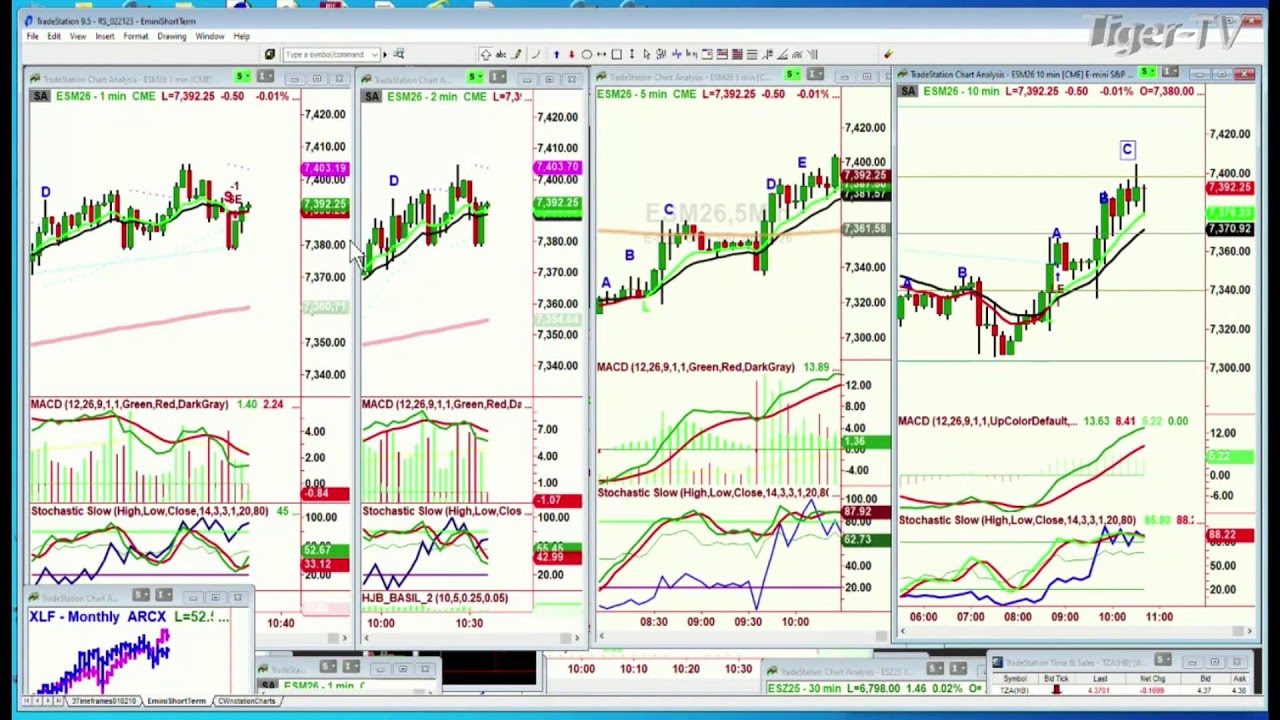Switch to 3Timeframes010210 workspace tab

104,701
